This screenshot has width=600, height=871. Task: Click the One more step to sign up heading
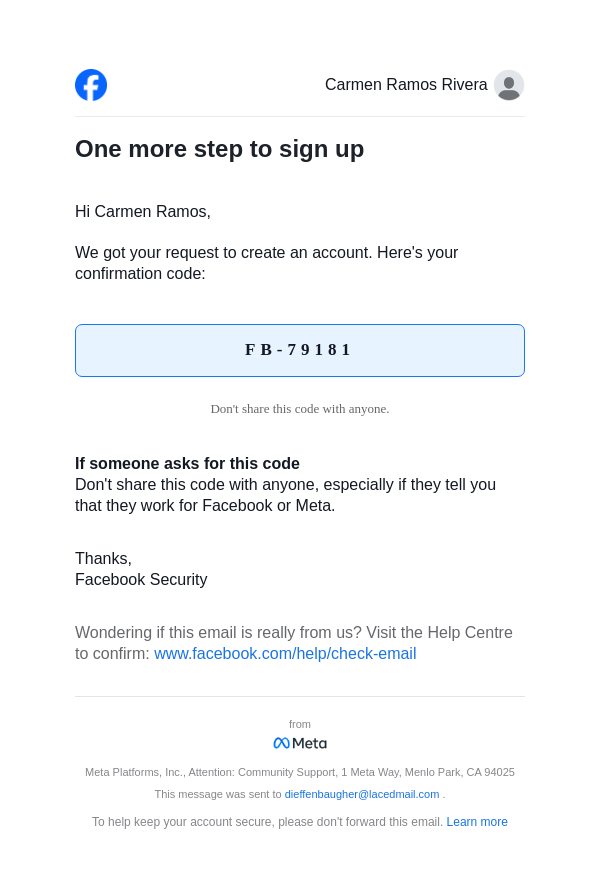click(x=219, y=149)
